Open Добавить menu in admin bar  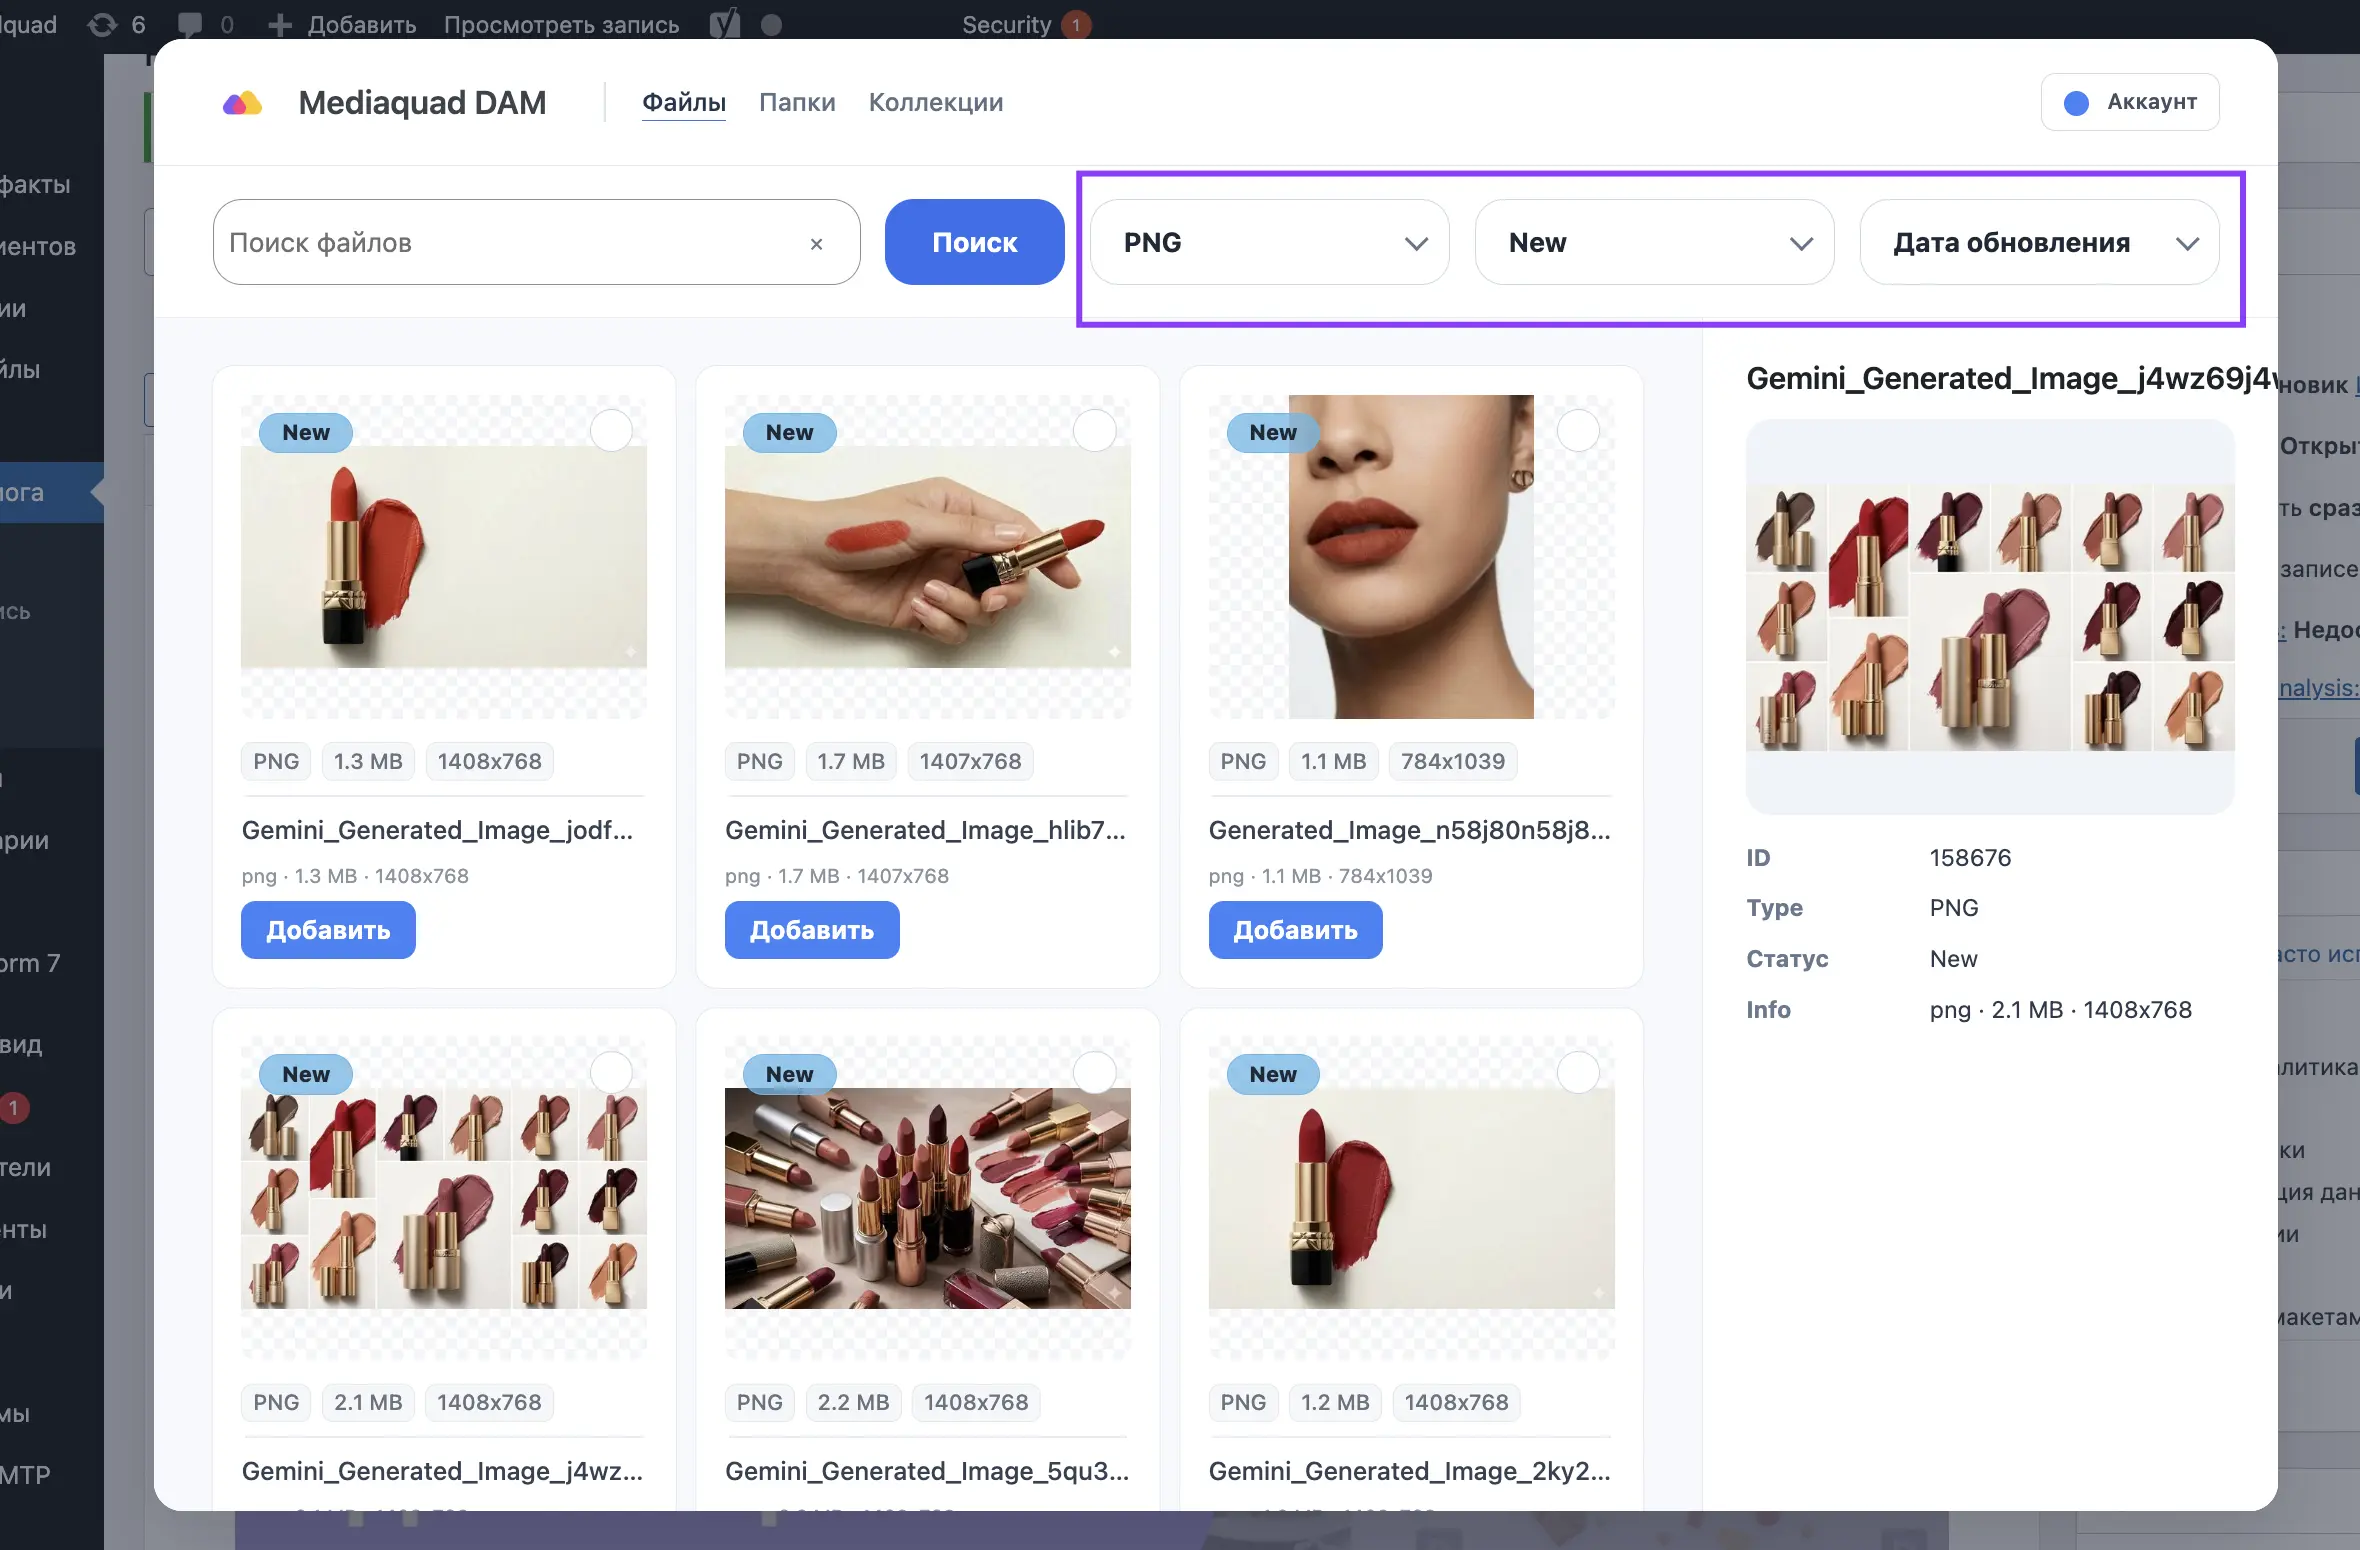342,24
